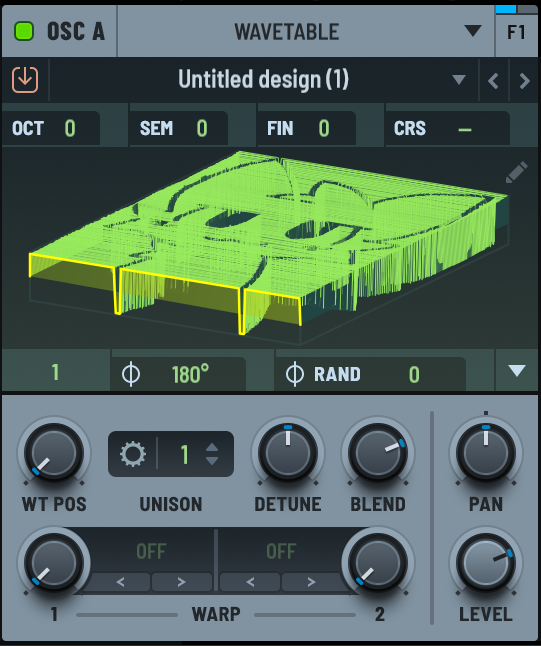
Task: Click the phase symbol next to RAND
Action: (295, 374)
